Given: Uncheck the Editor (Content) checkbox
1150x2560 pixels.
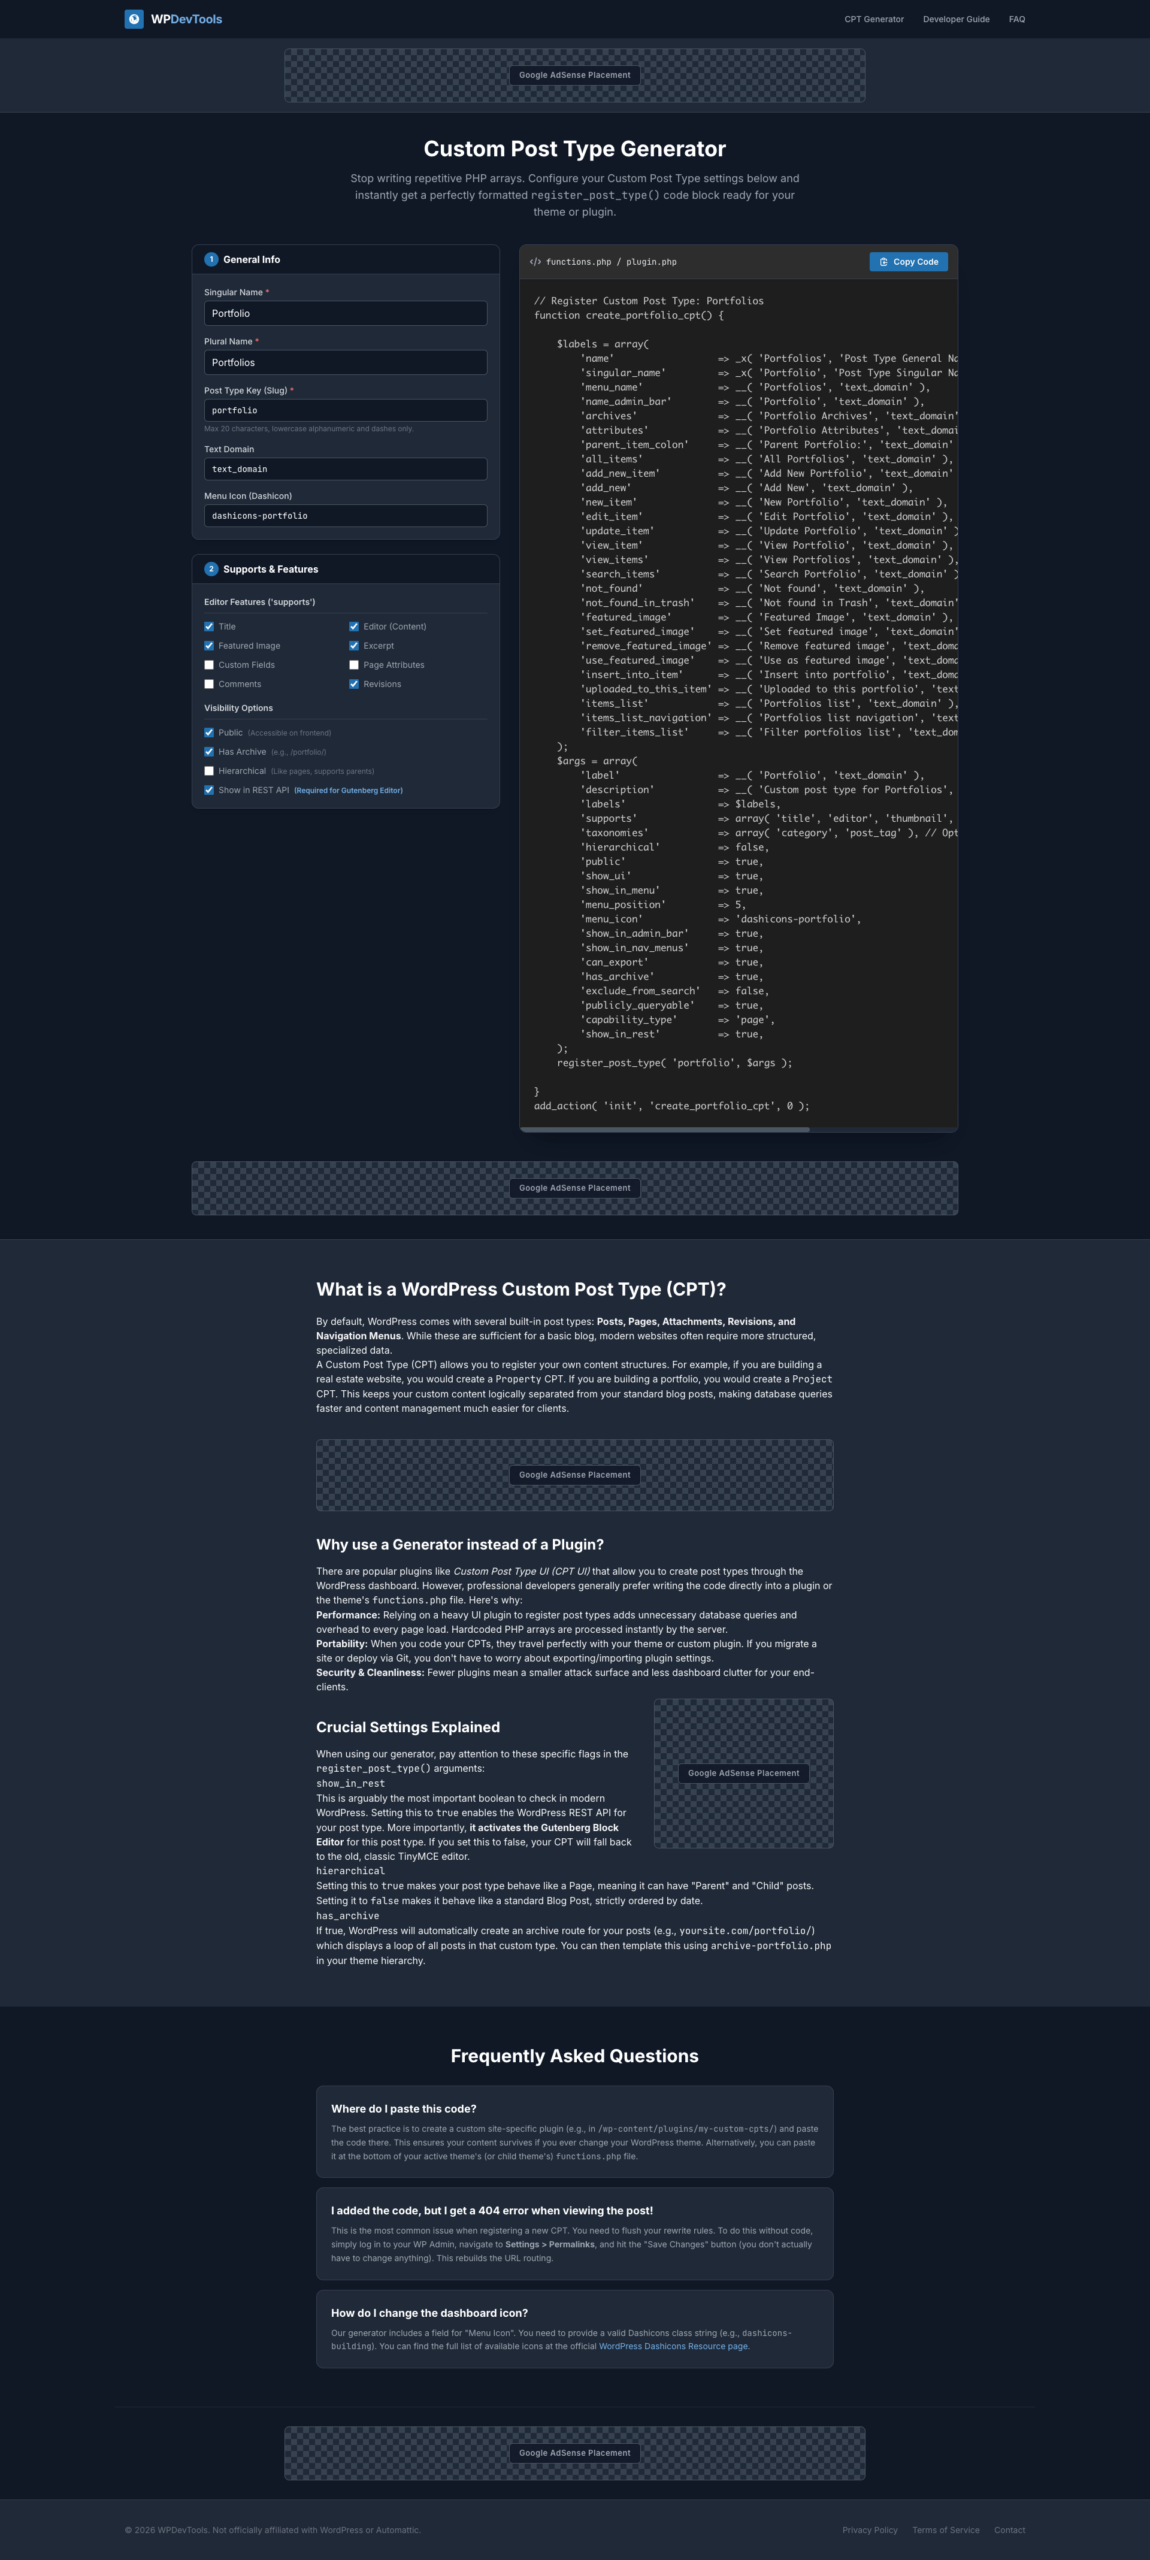Looking at the screenshot, I should tap(354, 627).
